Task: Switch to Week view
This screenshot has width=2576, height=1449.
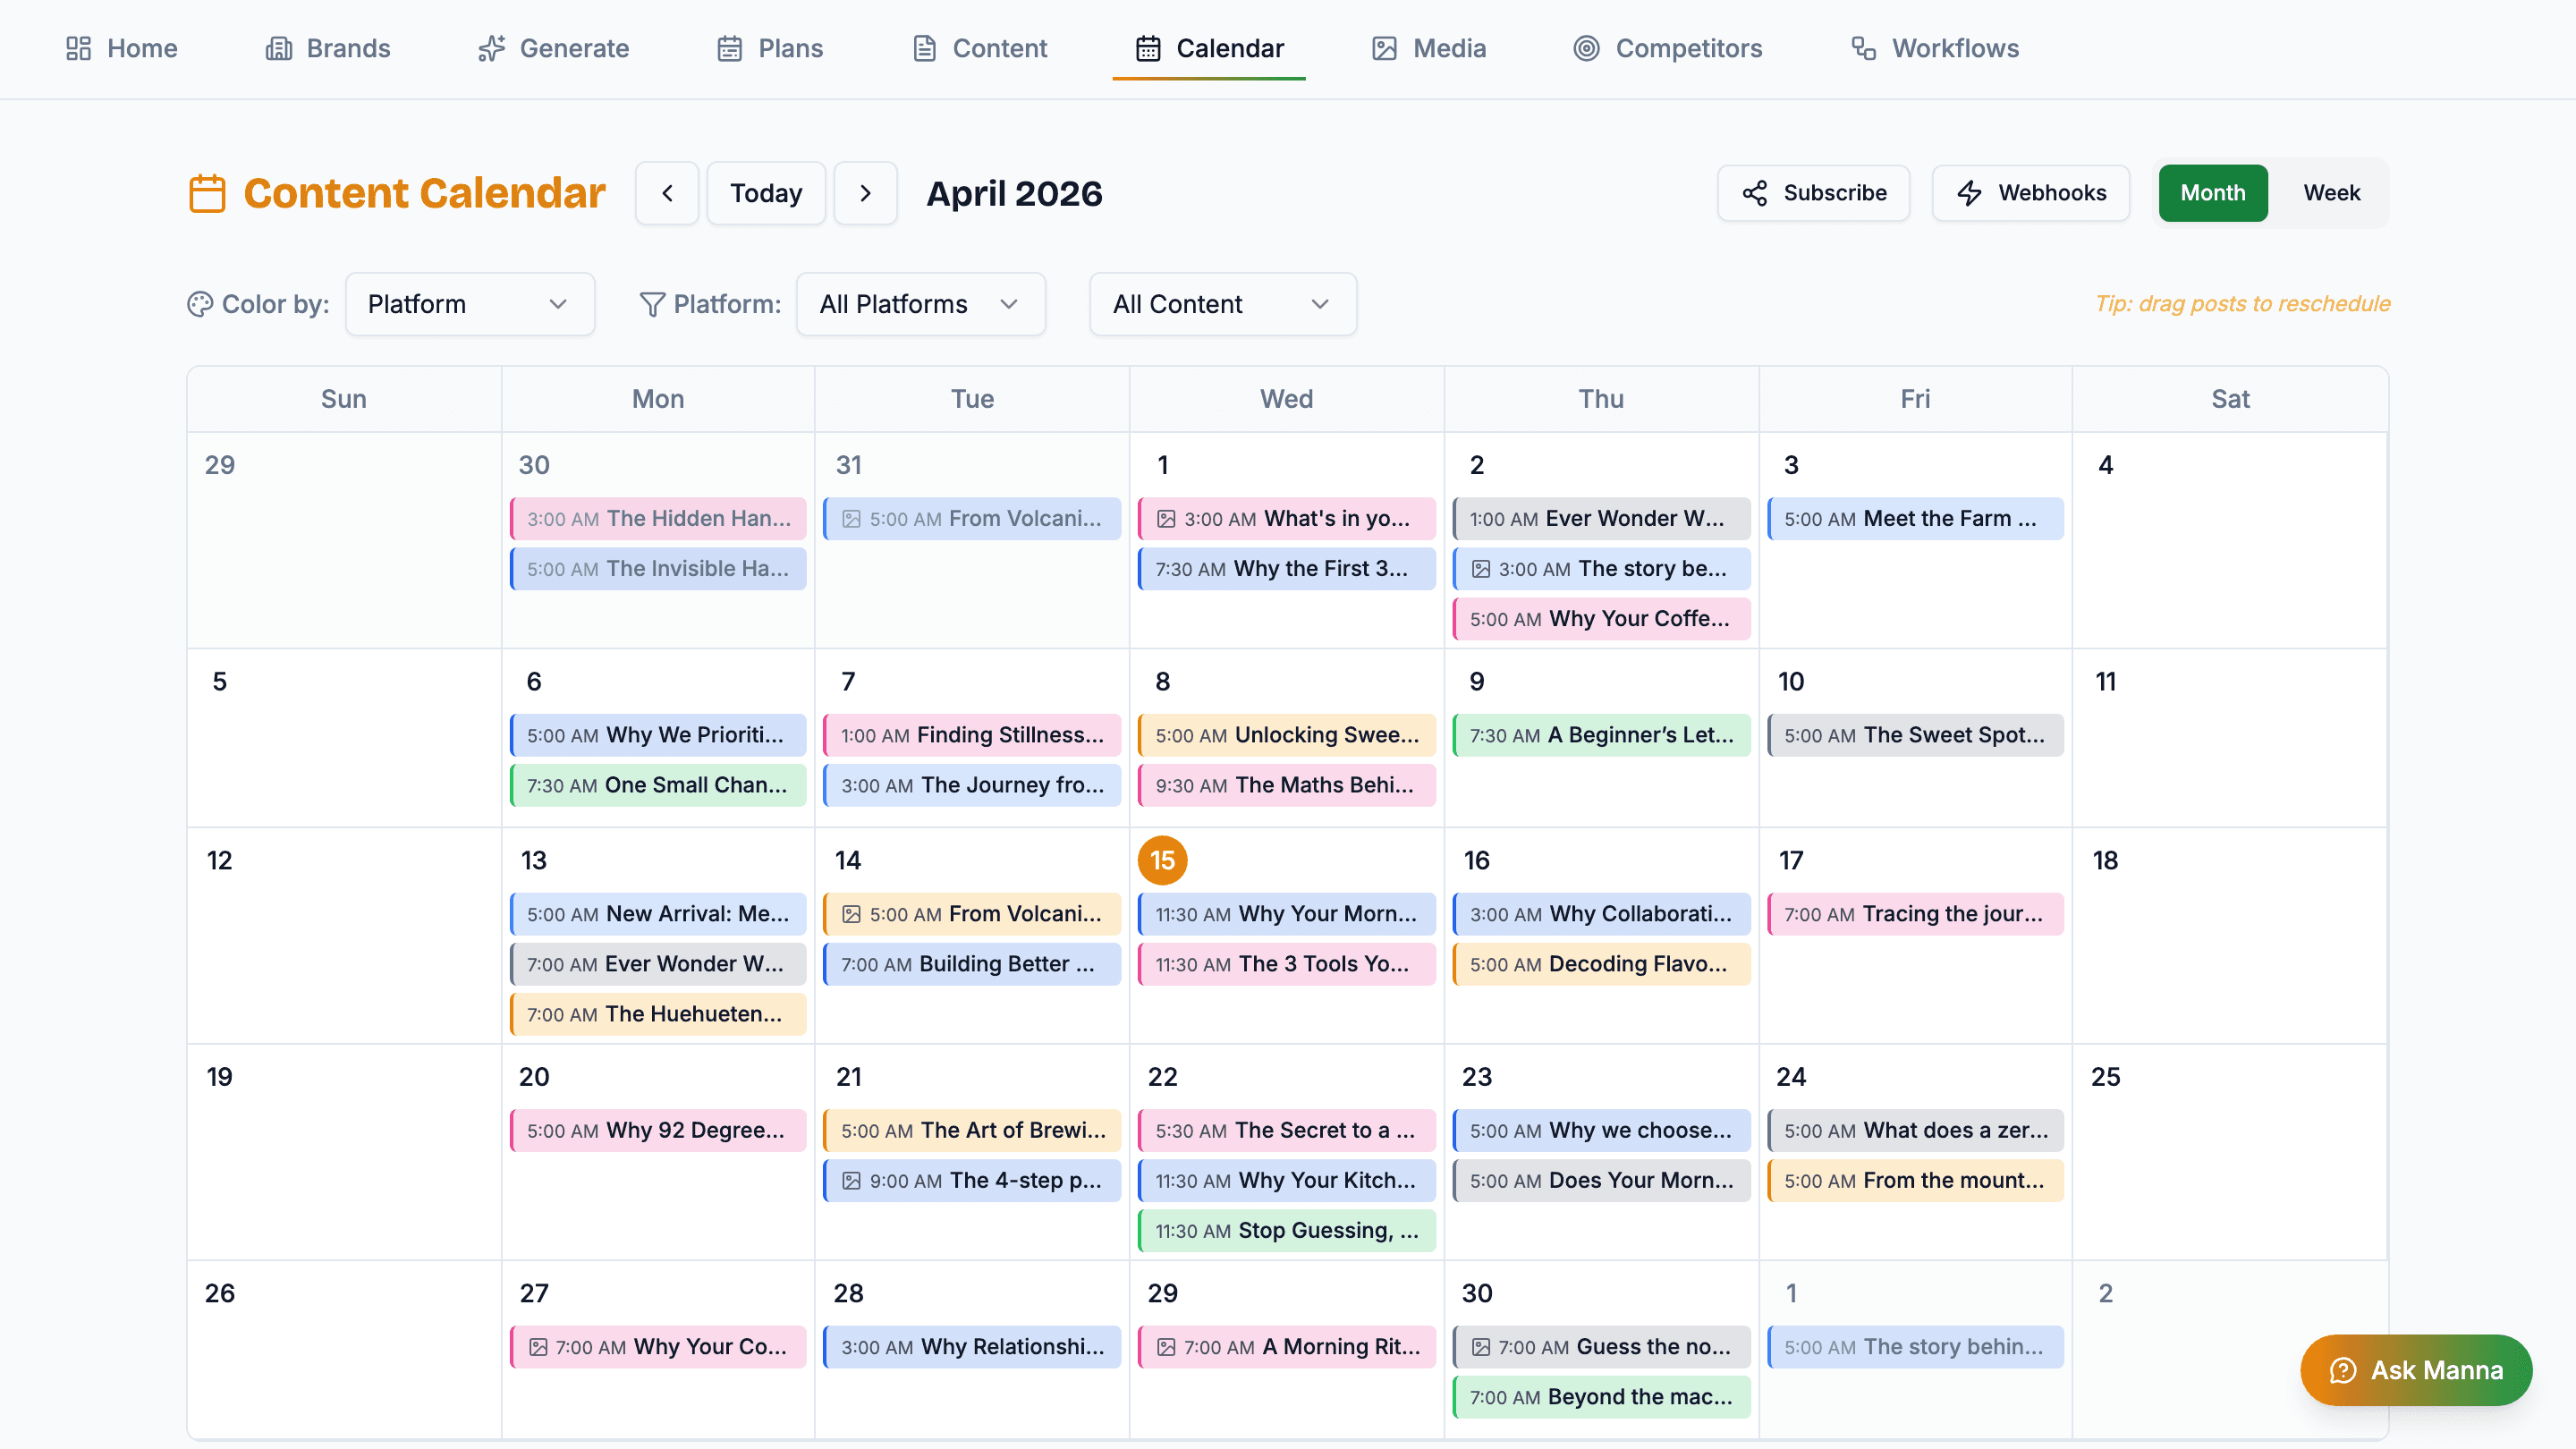Action: point(2331,192)
